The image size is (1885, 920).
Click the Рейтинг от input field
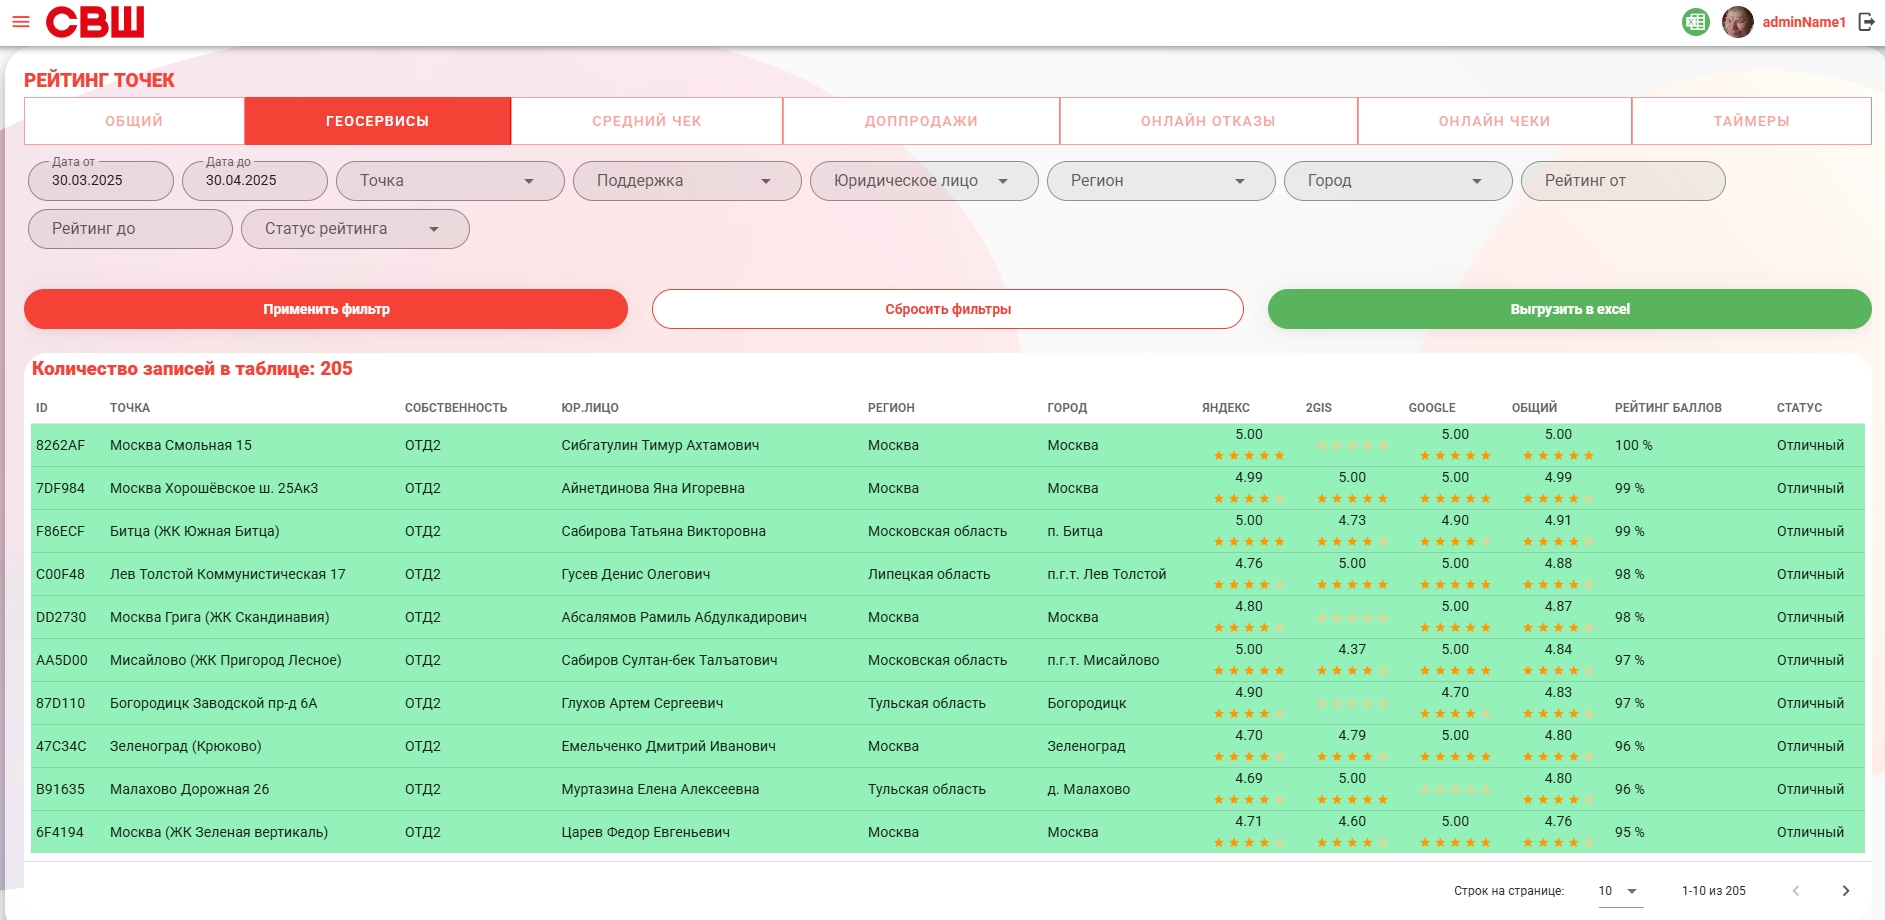(x=1623, y=181)
